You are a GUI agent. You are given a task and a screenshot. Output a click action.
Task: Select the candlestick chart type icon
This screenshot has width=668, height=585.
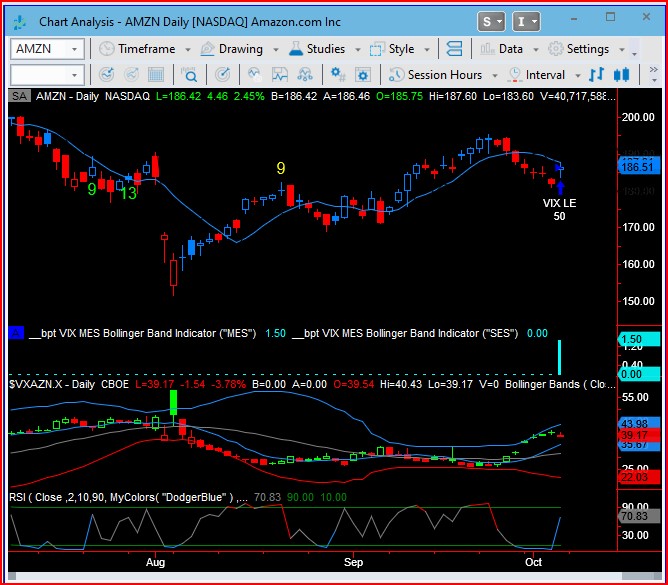[x=622, y=75]
